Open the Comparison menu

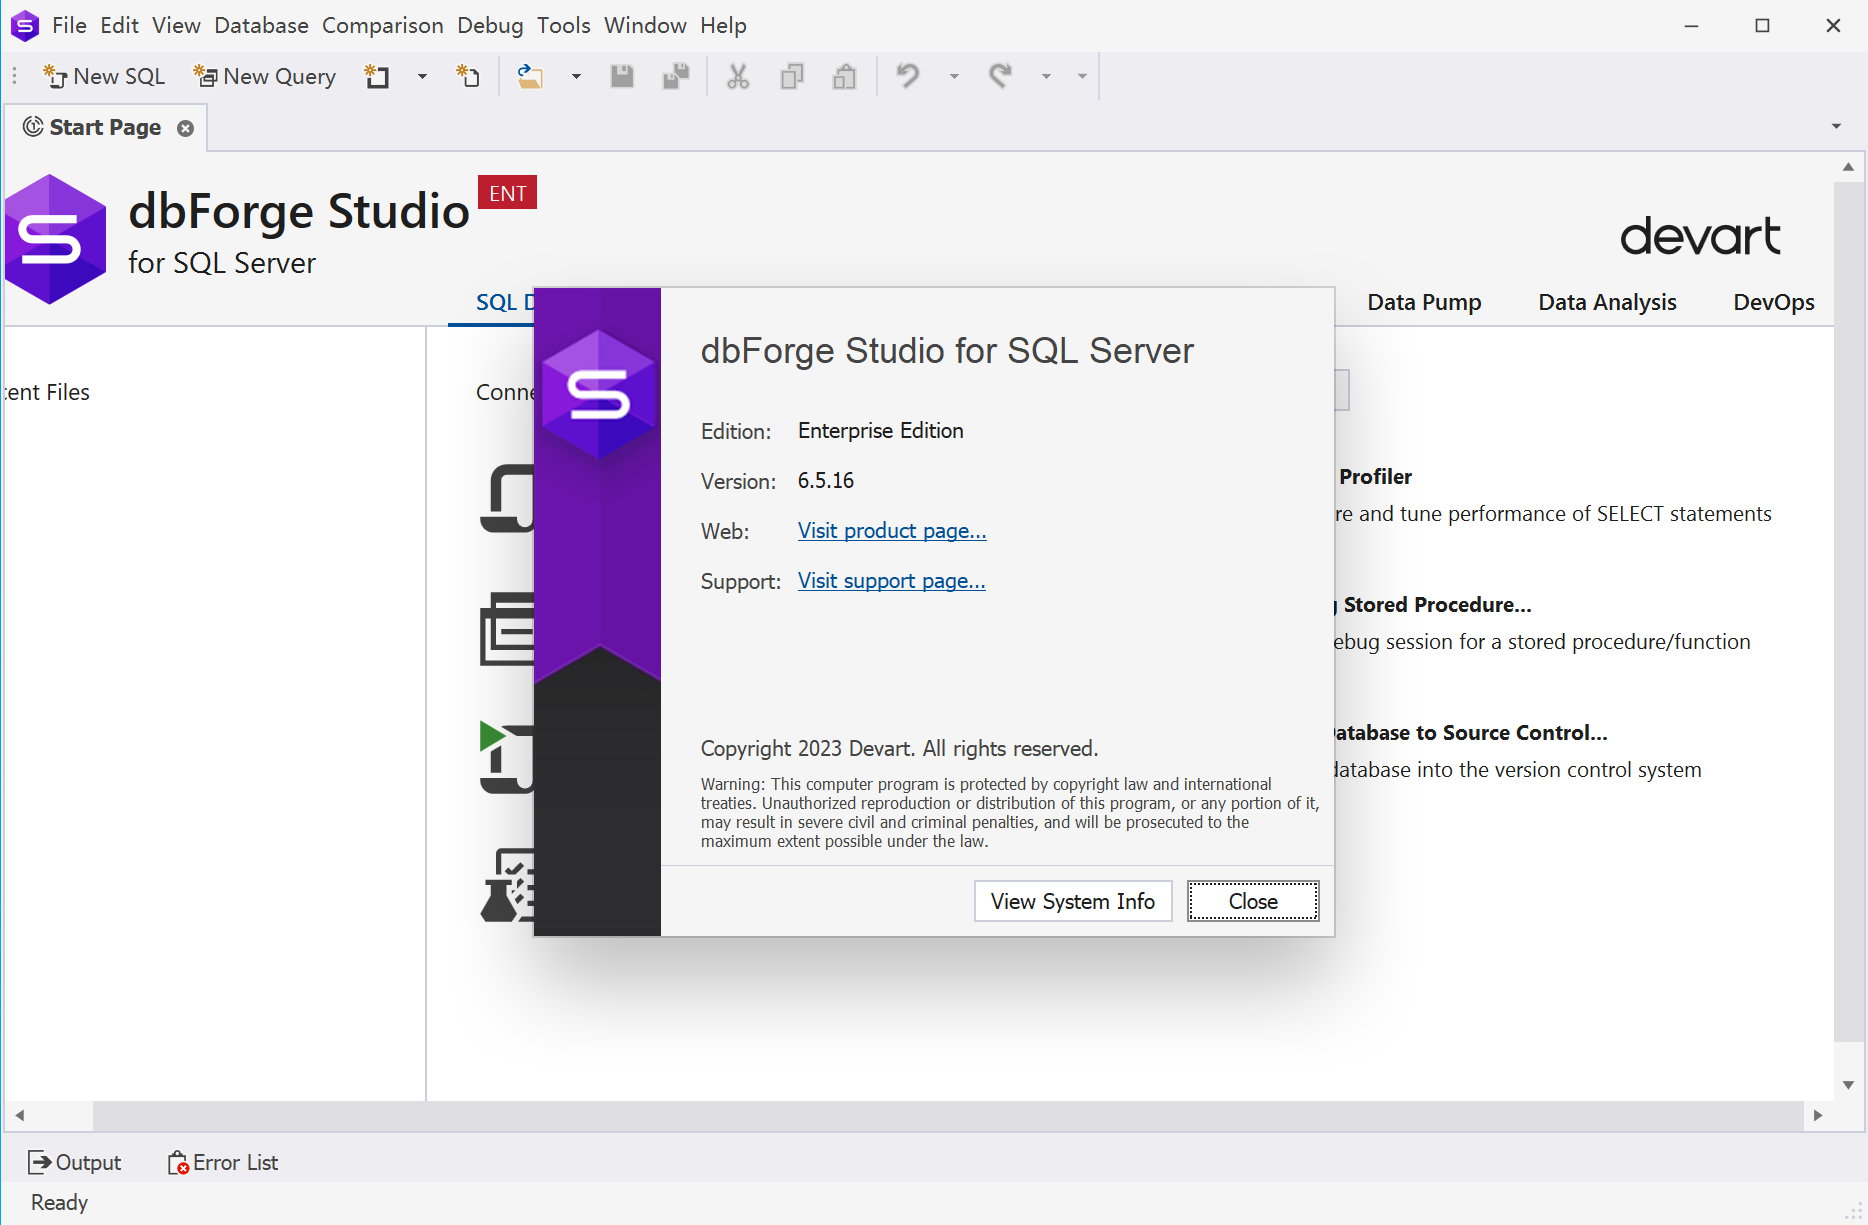(382, 26)
